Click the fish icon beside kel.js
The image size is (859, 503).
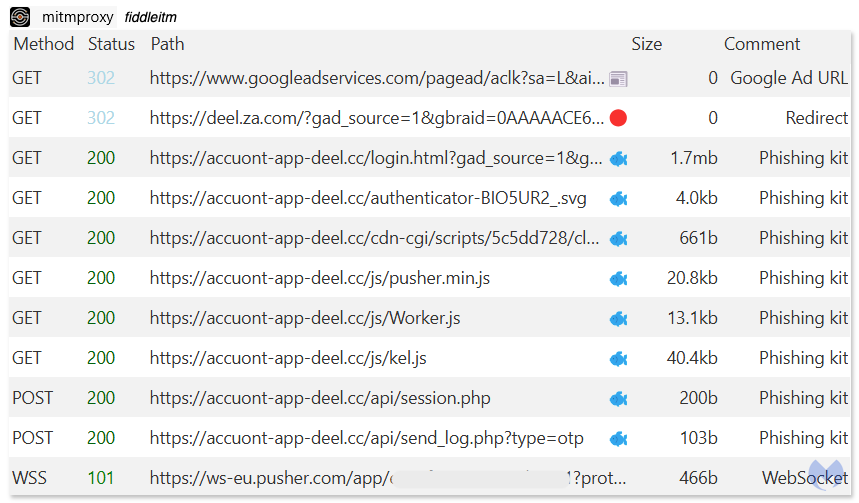[x=619, y=358]
